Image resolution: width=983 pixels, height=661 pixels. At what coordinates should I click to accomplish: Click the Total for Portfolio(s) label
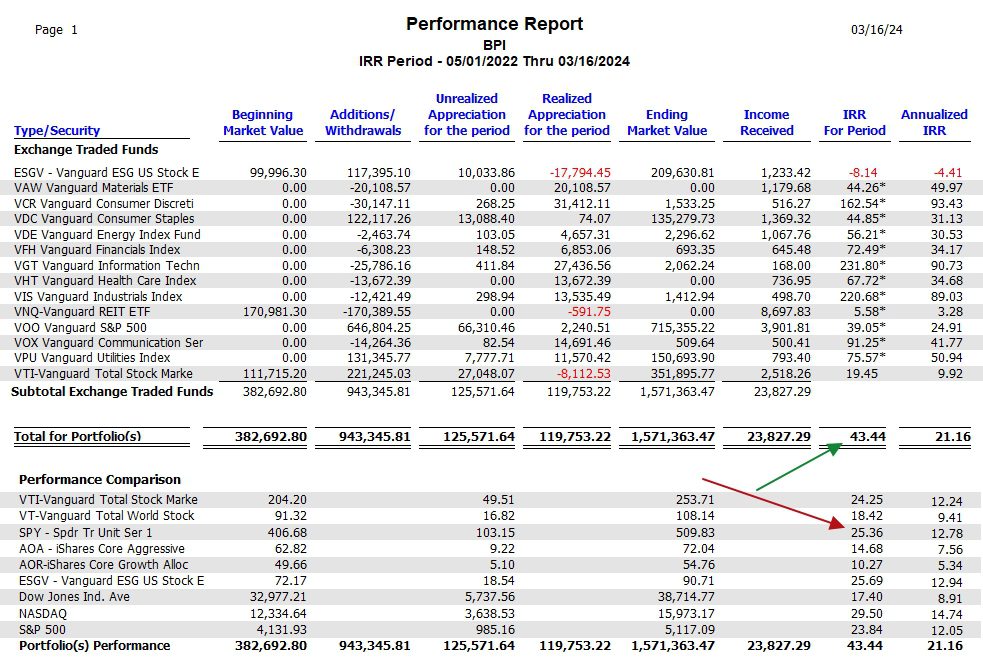coord(78,436)
